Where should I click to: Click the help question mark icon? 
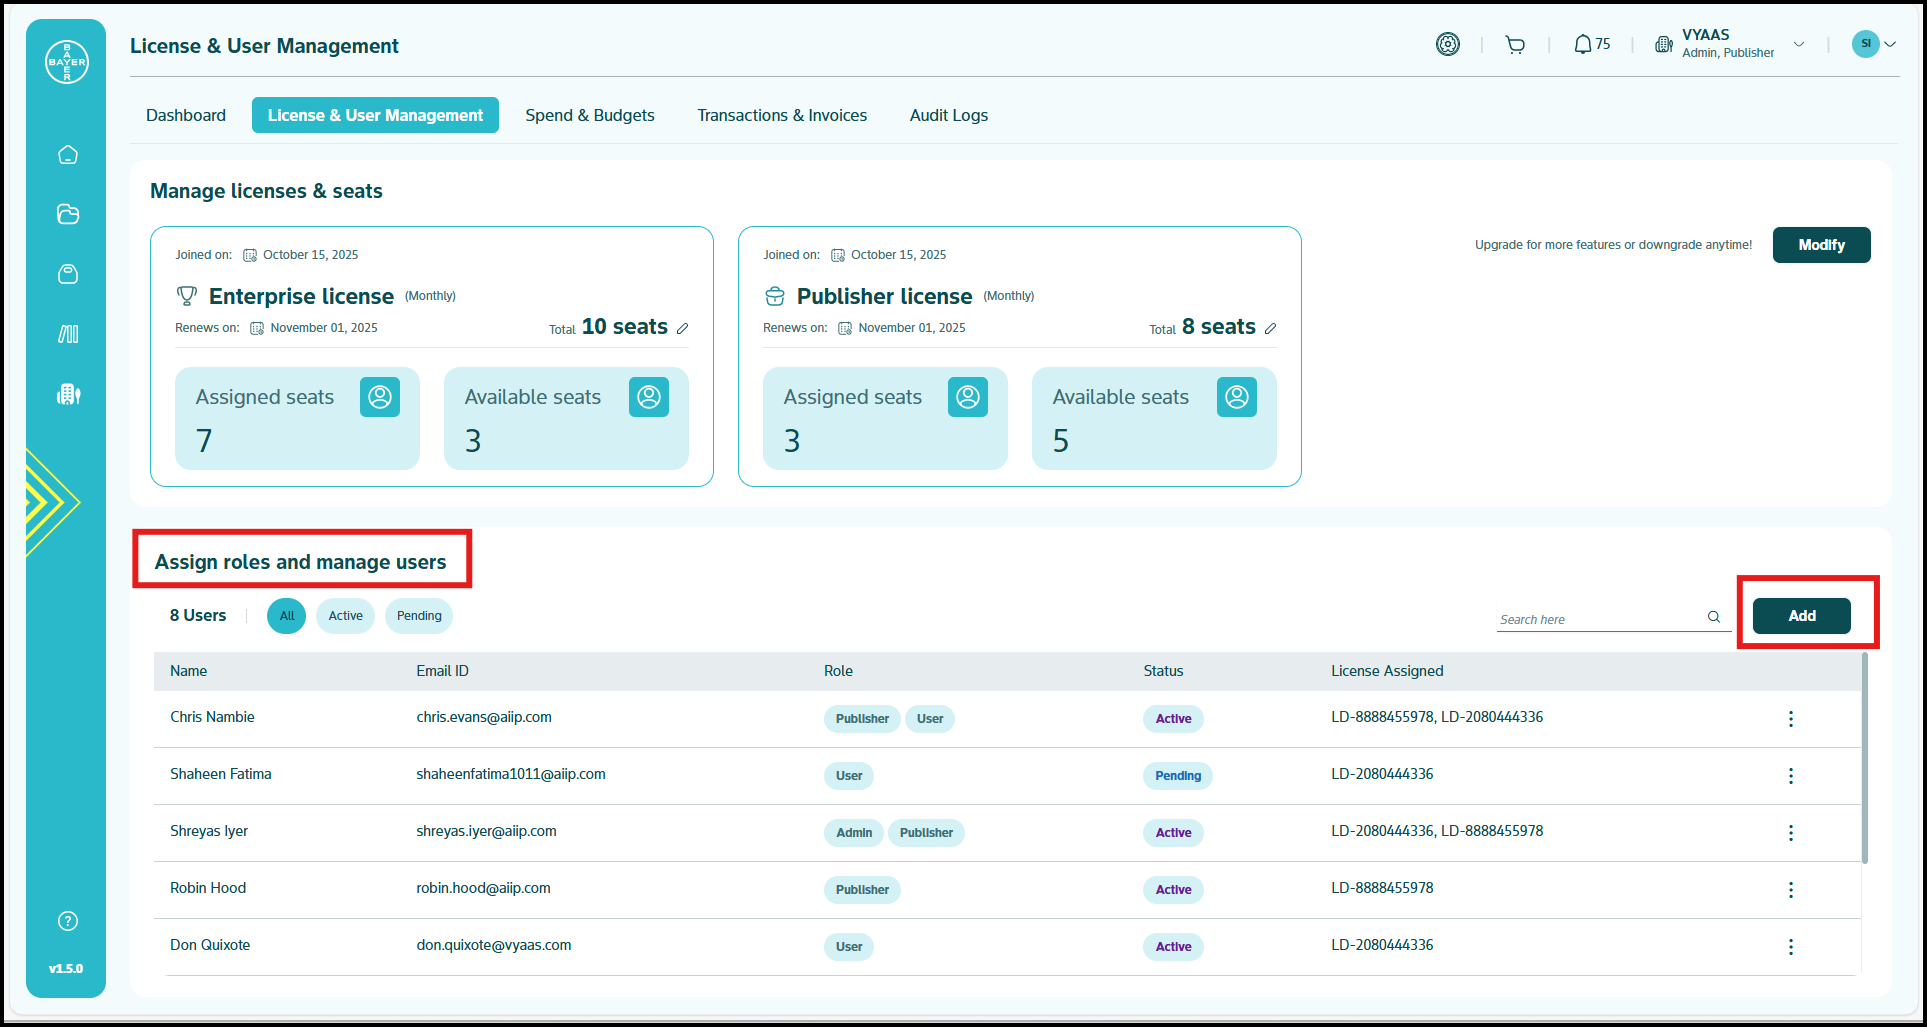(x=68, y=921)
